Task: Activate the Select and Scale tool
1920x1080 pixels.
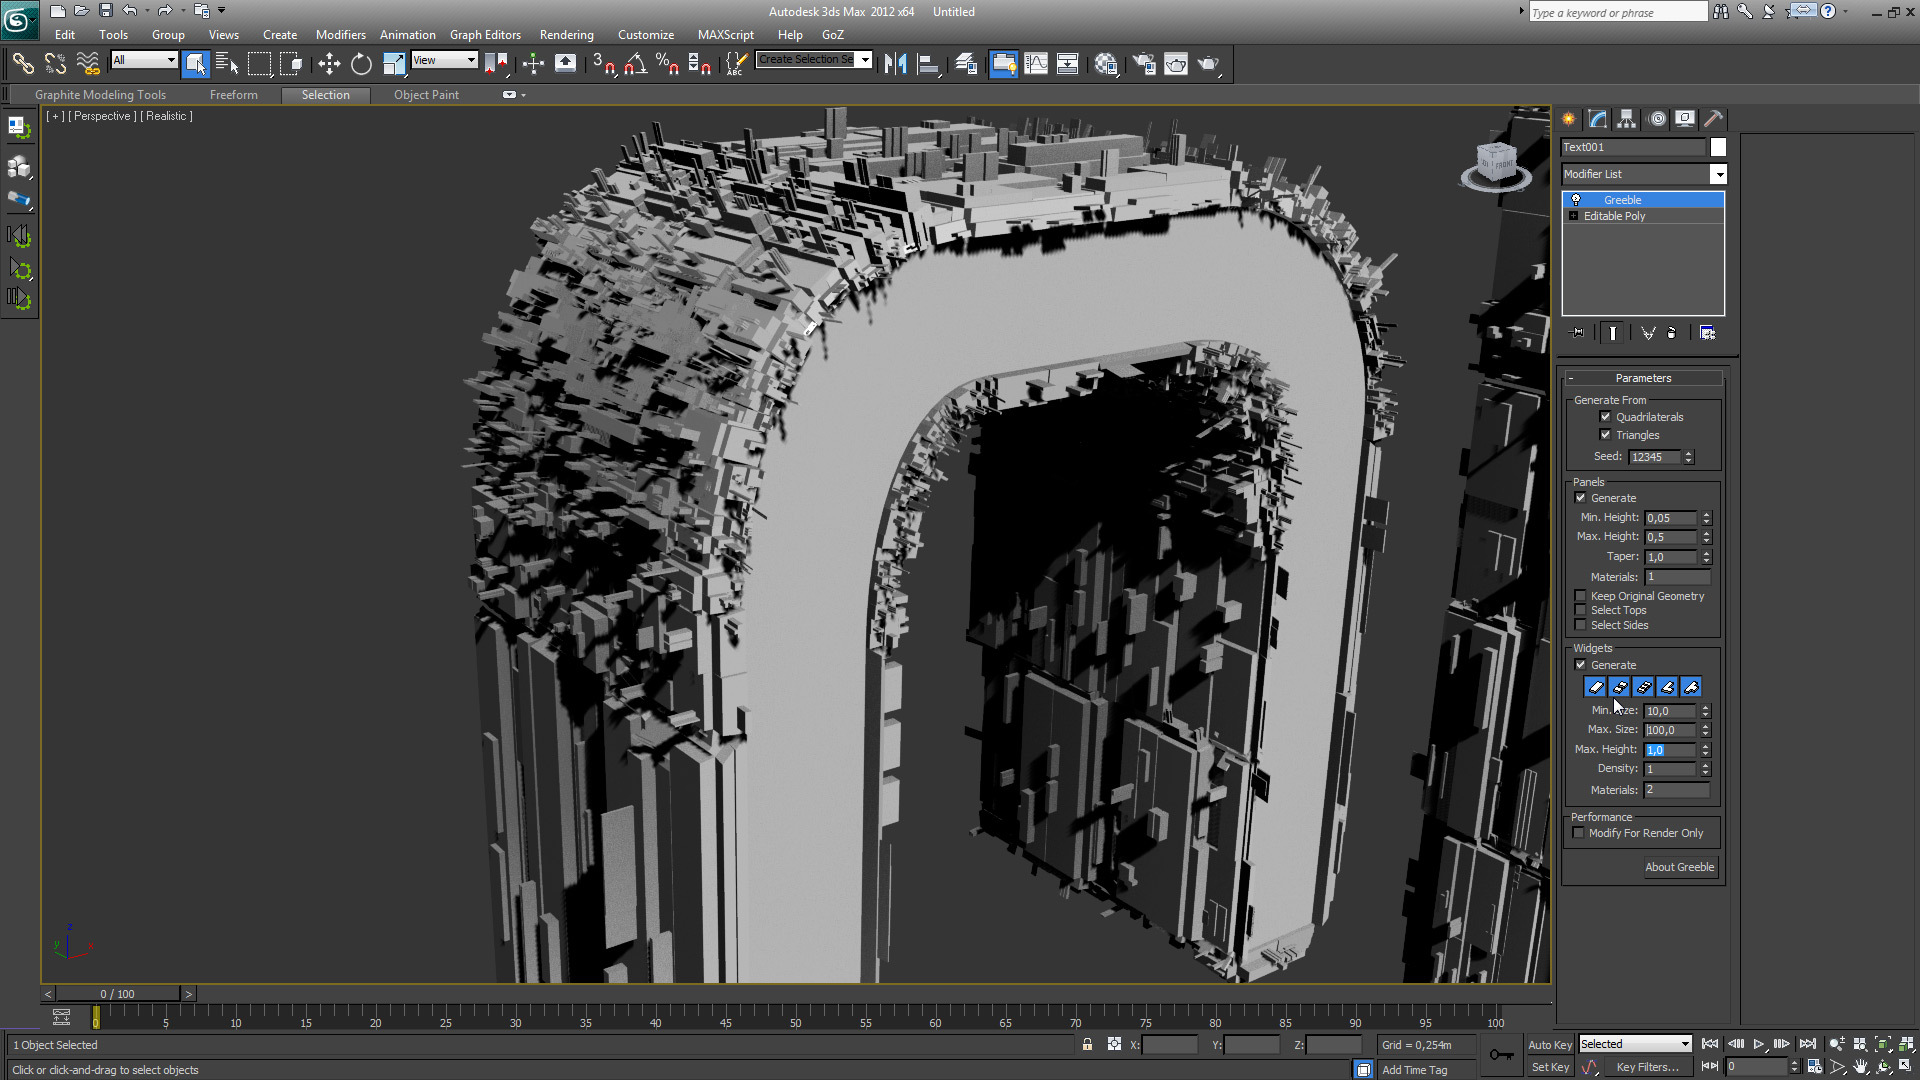Action: (394, 64)
